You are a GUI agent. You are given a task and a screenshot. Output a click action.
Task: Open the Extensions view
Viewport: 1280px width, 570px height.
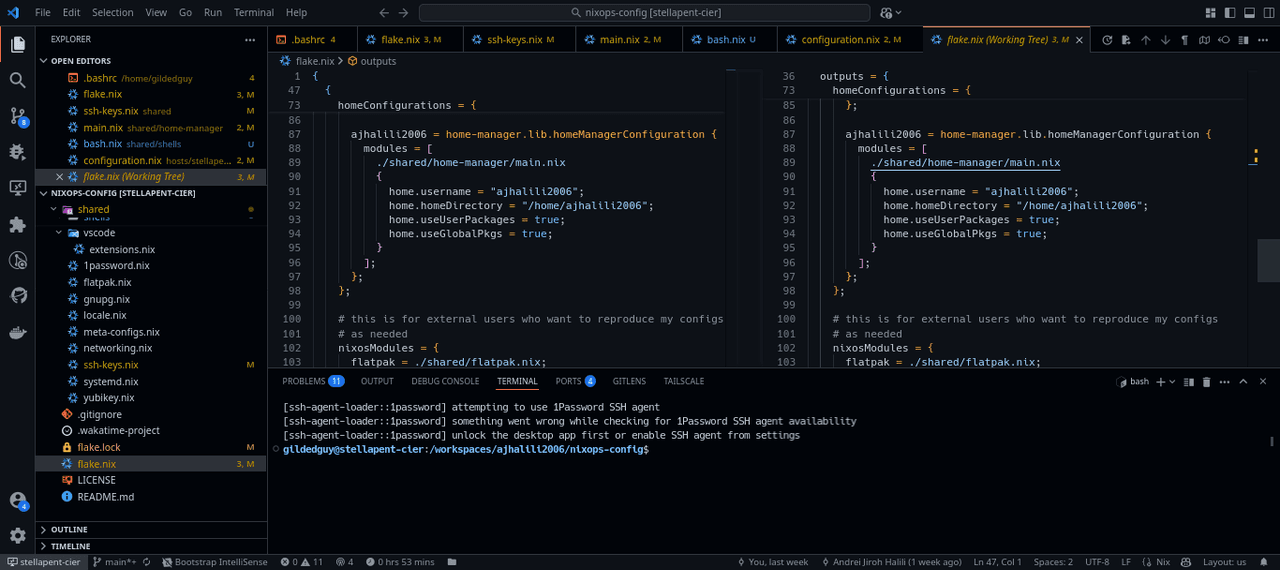point(17,224)
